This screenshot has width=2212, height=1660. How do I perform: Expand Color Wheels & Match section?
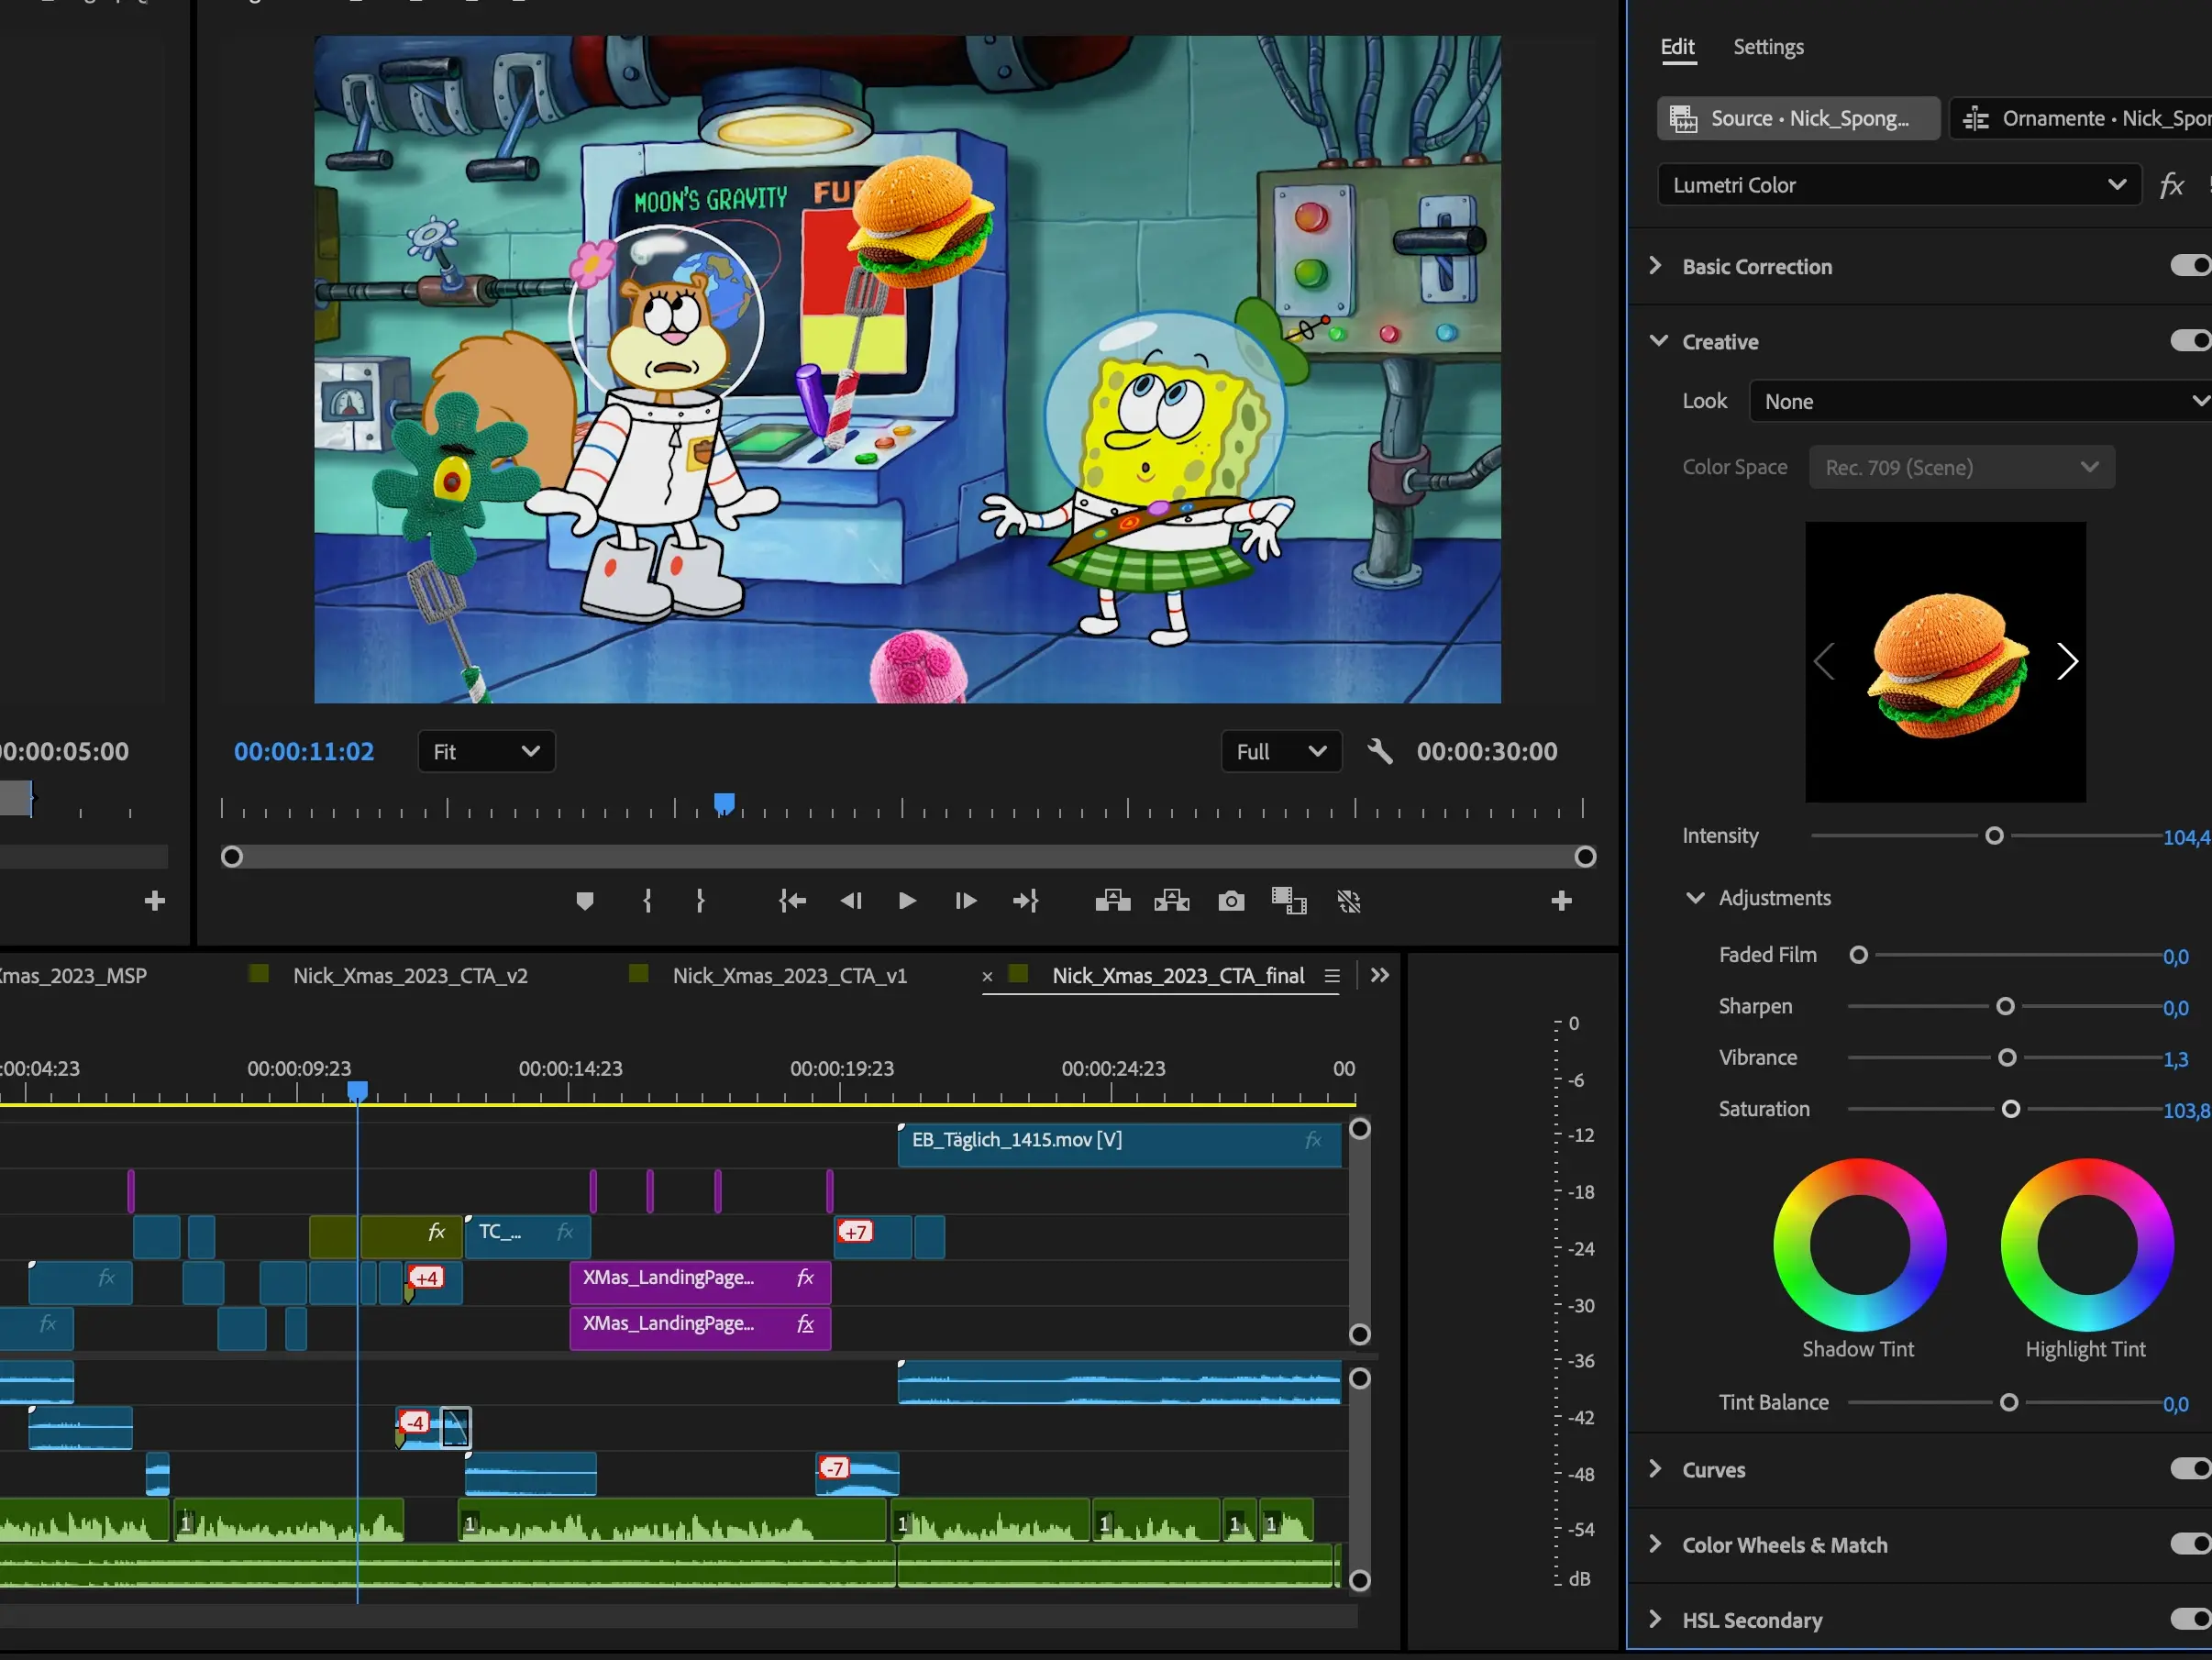click(1655, 1543)
